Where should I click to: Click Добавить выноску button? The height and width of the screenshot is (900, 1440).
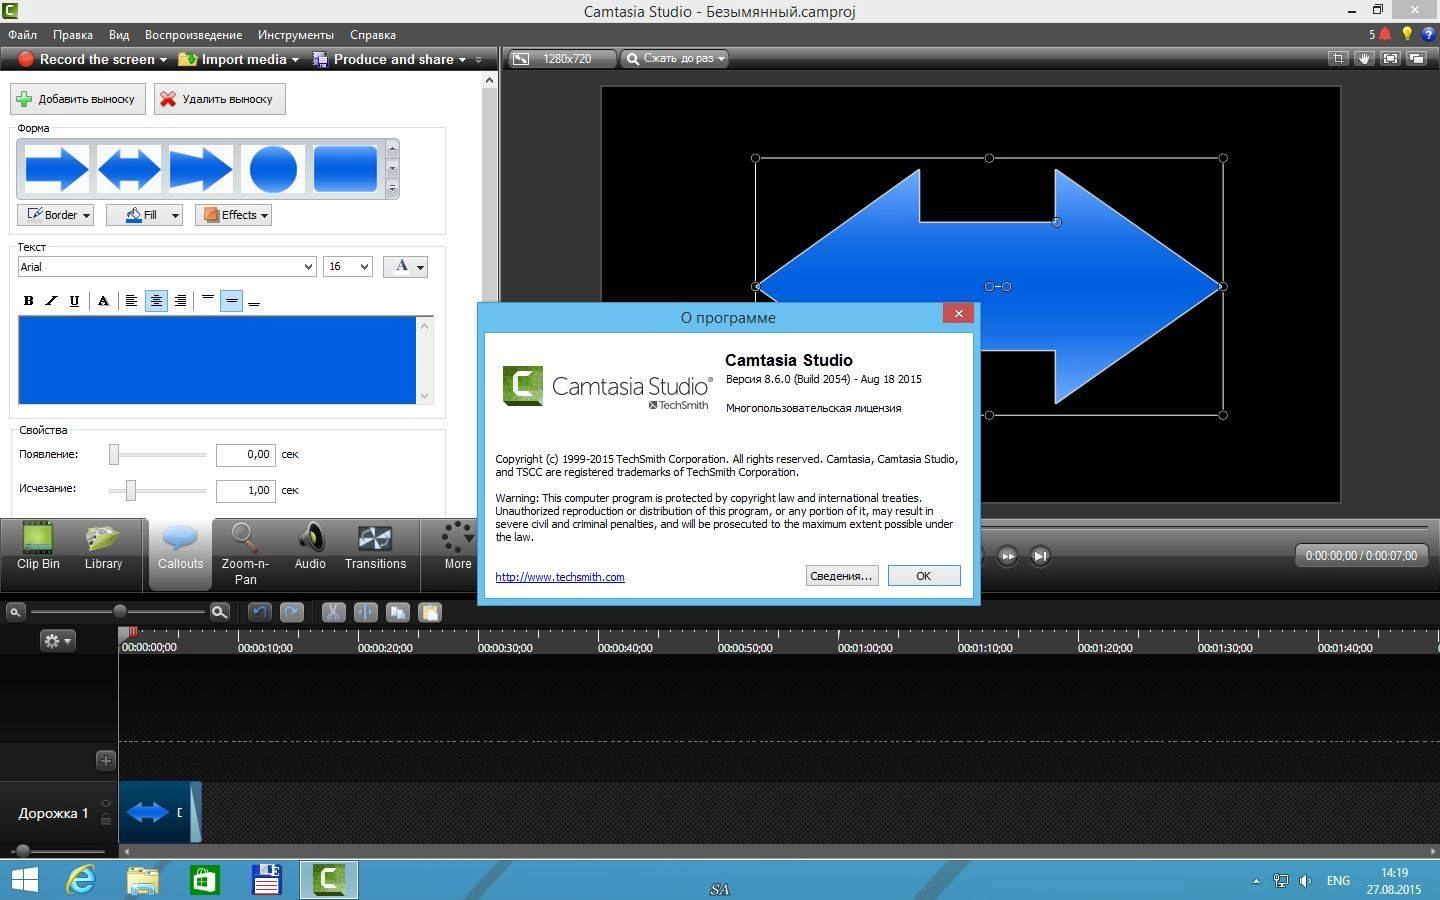(78, 99)
